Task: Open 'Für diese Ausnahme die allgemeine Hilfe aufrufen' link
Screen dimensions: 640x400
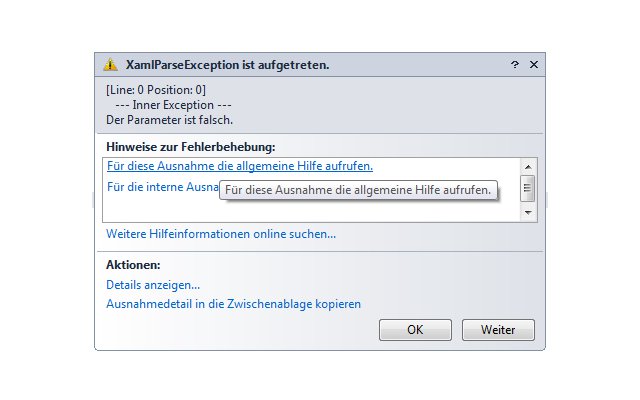Action: pyautogui.click(x=240, y=166)
